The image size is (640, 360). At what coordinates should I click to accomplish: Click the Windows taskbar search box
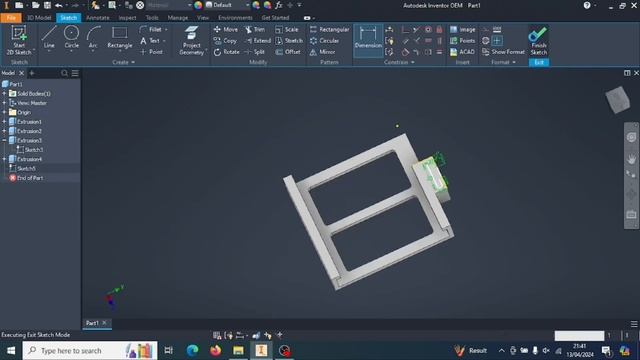90,351
